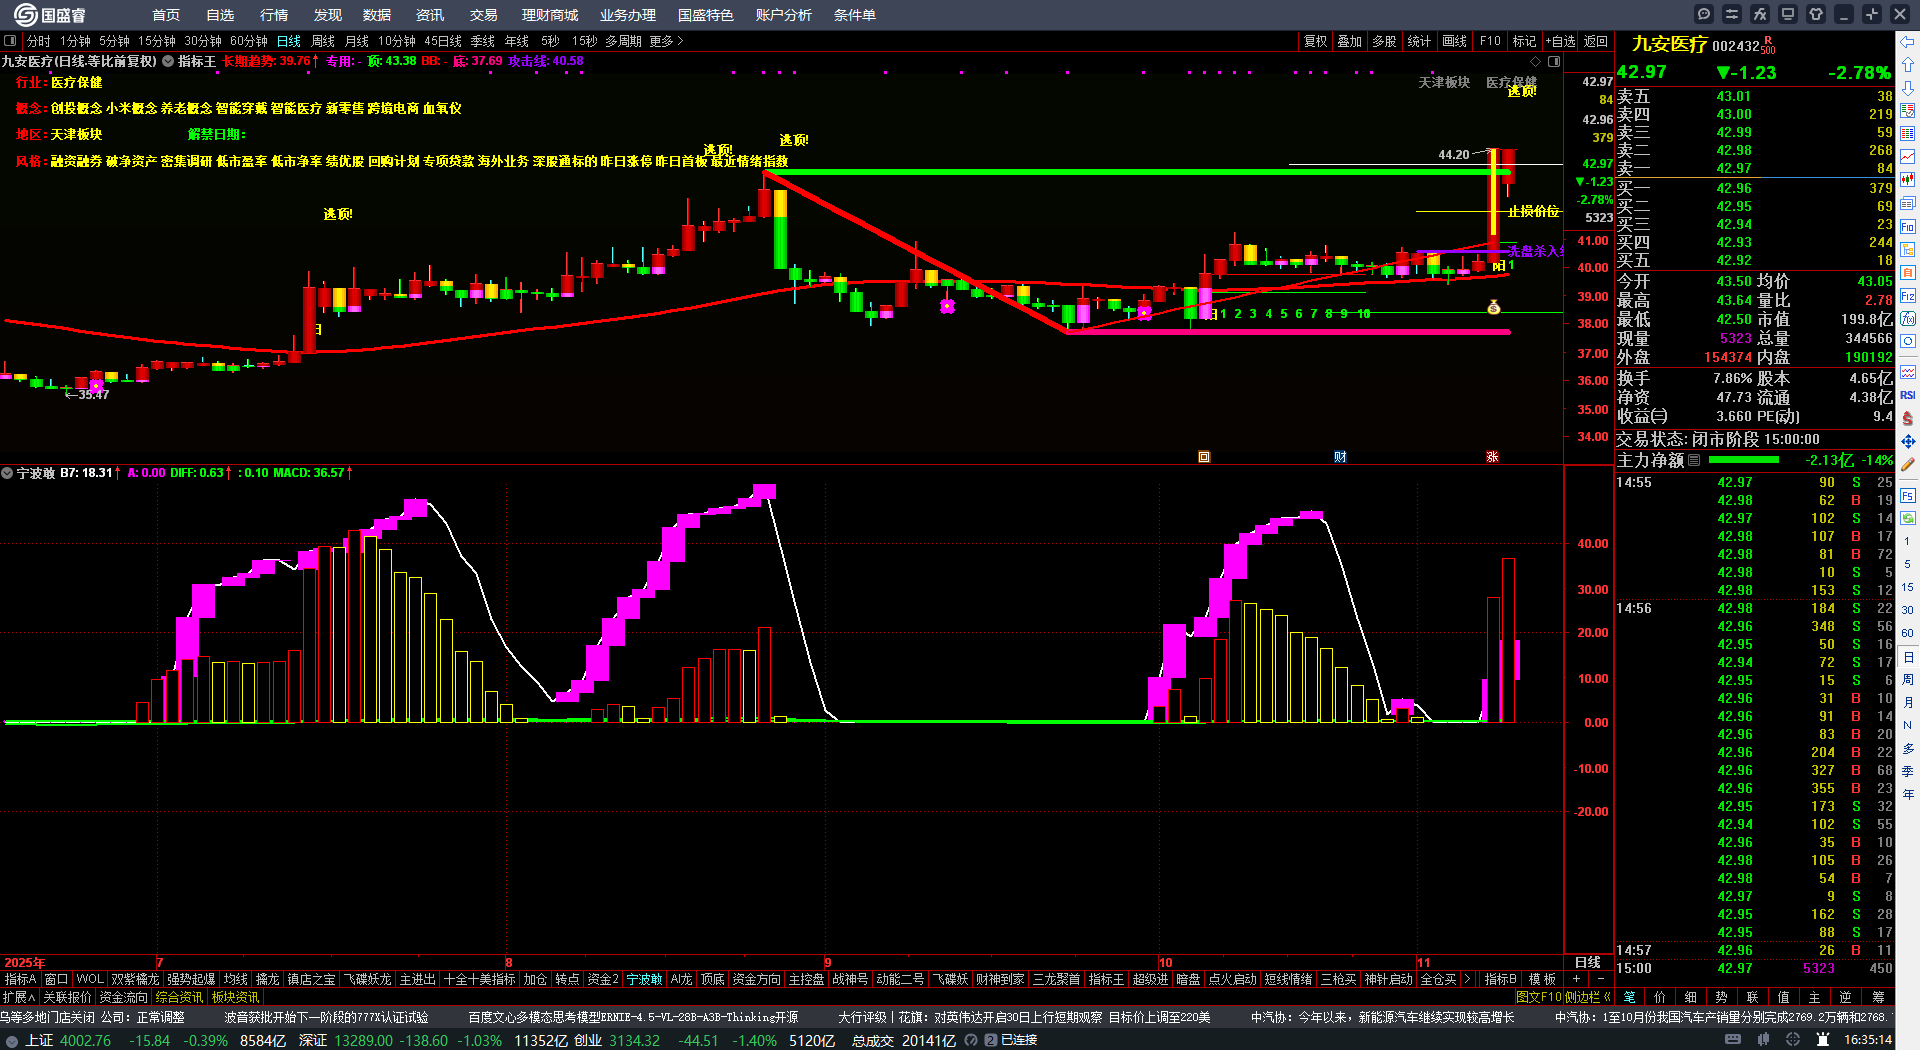Open the 多周期 multi-period dropdown
This screenshot has height=1050, width=1920.
(623, 41)
